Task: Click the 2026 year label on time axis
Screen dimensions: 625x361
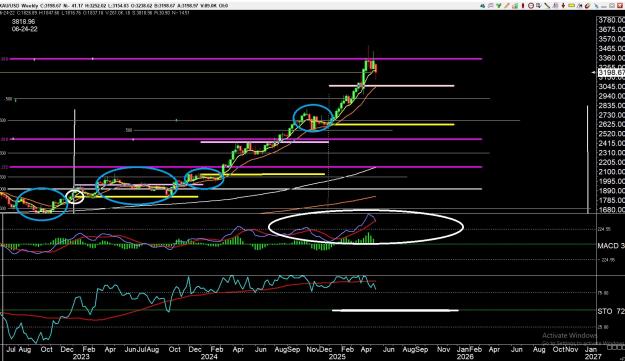Action: click(x=465, y=357)
